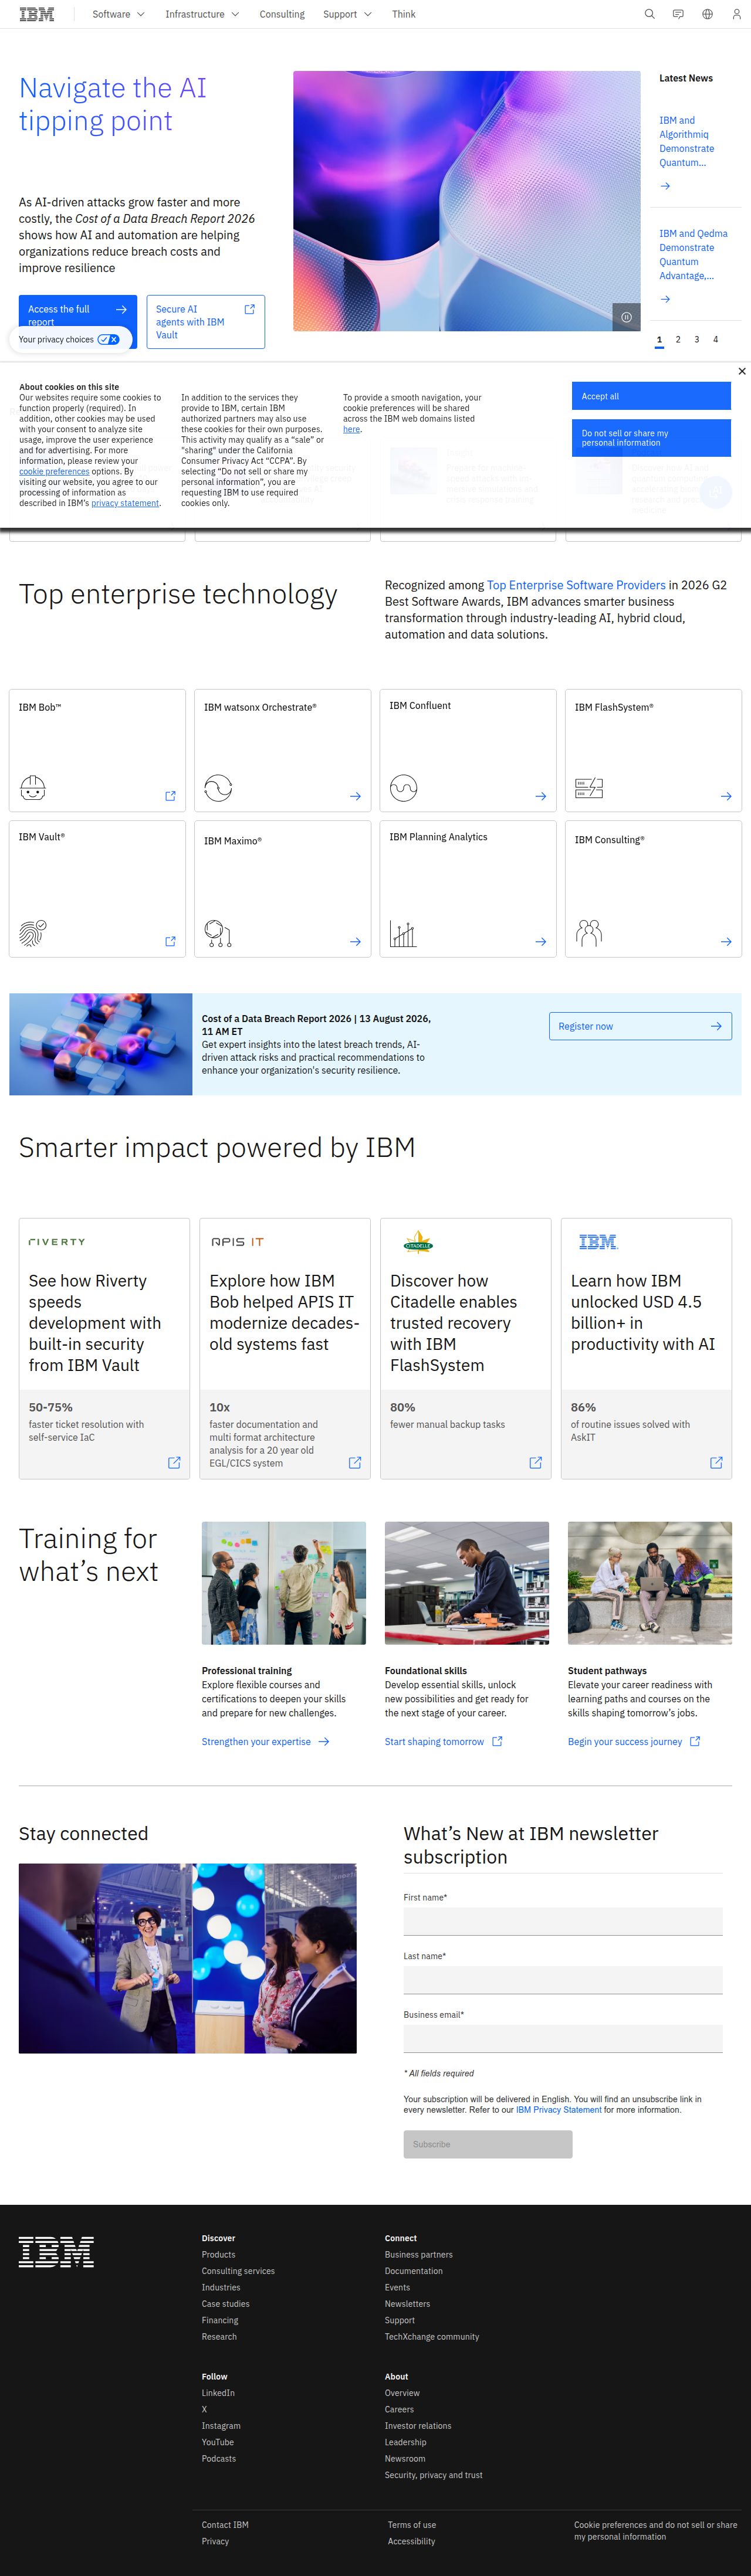This screenshot has width=751, height=2576.
Task: Open IBM Vault external link icon
Action: point(170,941)
